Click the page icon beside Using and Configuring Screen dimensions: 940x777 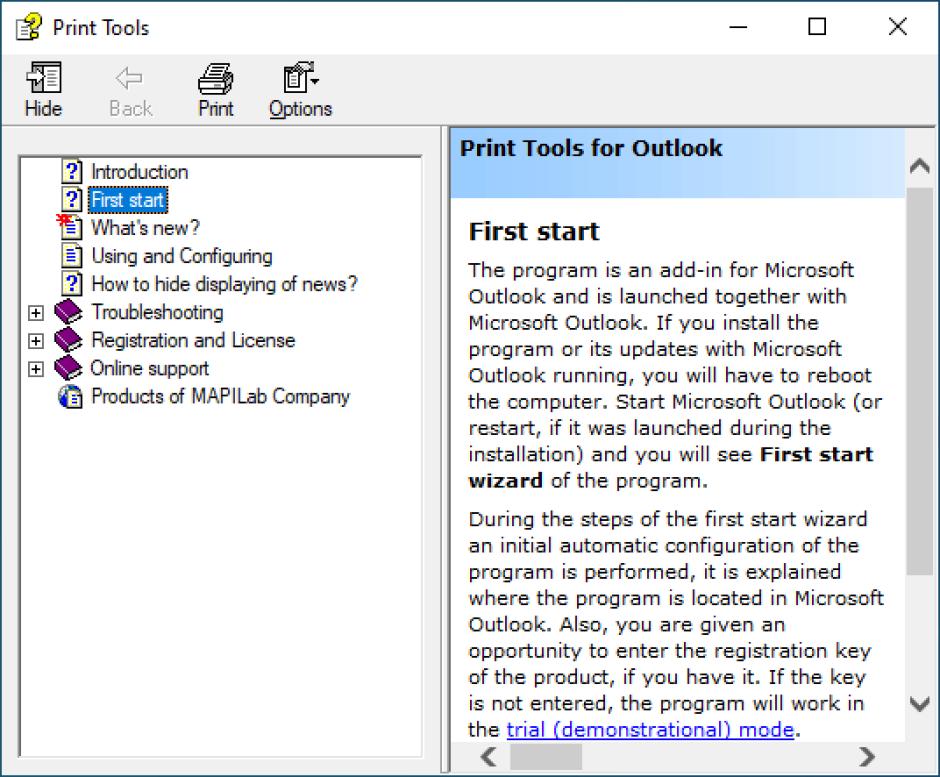(x=71, y=255)
